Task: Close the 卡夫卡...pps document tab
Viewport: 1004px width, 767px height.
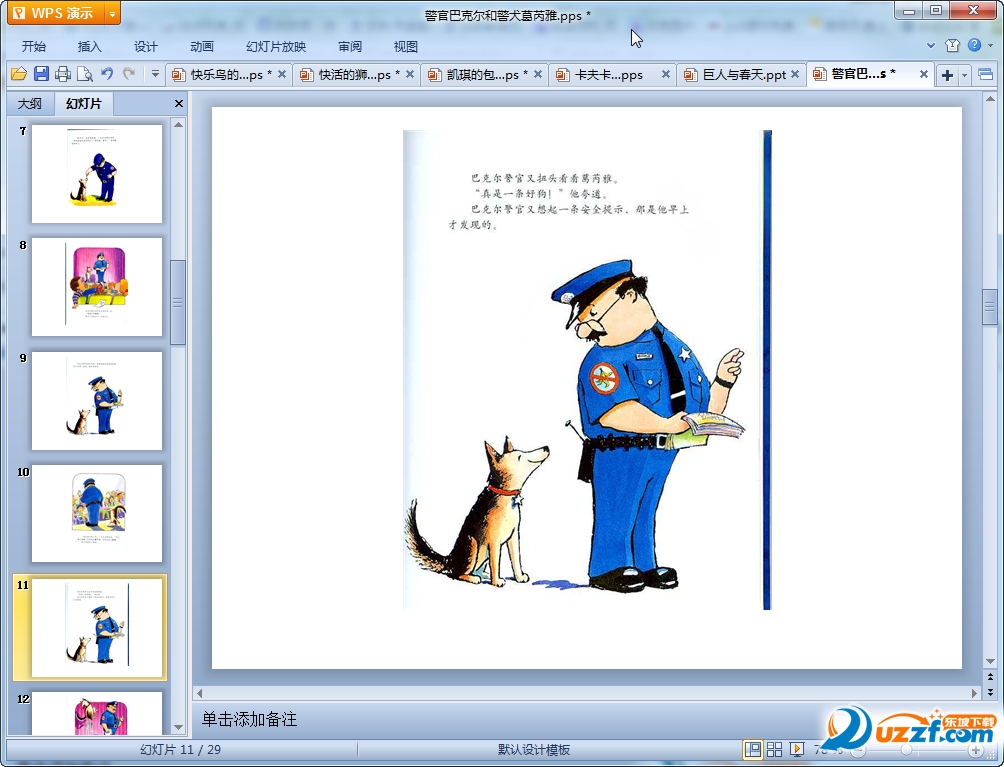Action: [x=666, y=74]
